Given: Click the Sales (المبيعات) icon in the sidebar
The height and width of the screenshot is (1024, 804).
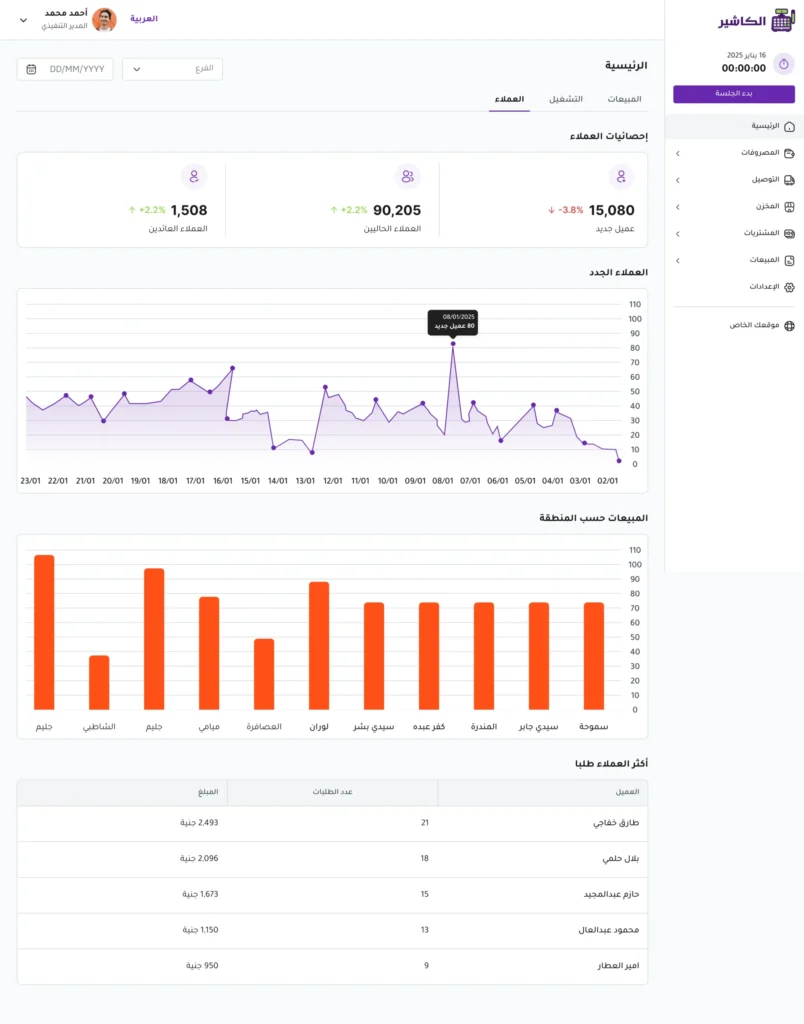Looking at the screenshot, I should click(789, 260).
